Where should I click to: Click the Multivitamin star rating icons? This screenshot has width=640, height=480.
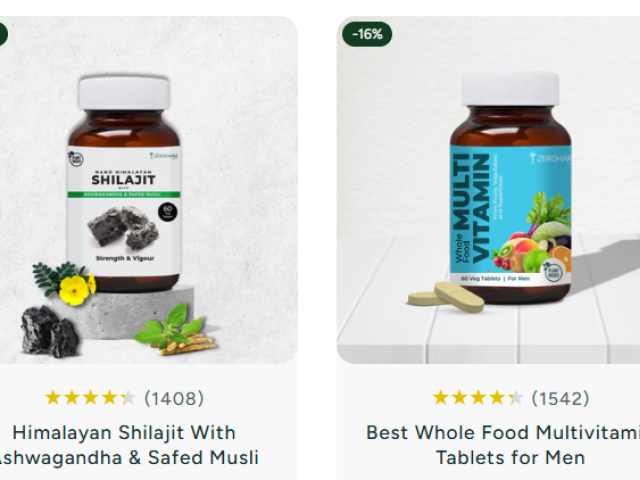coord(478,398)
